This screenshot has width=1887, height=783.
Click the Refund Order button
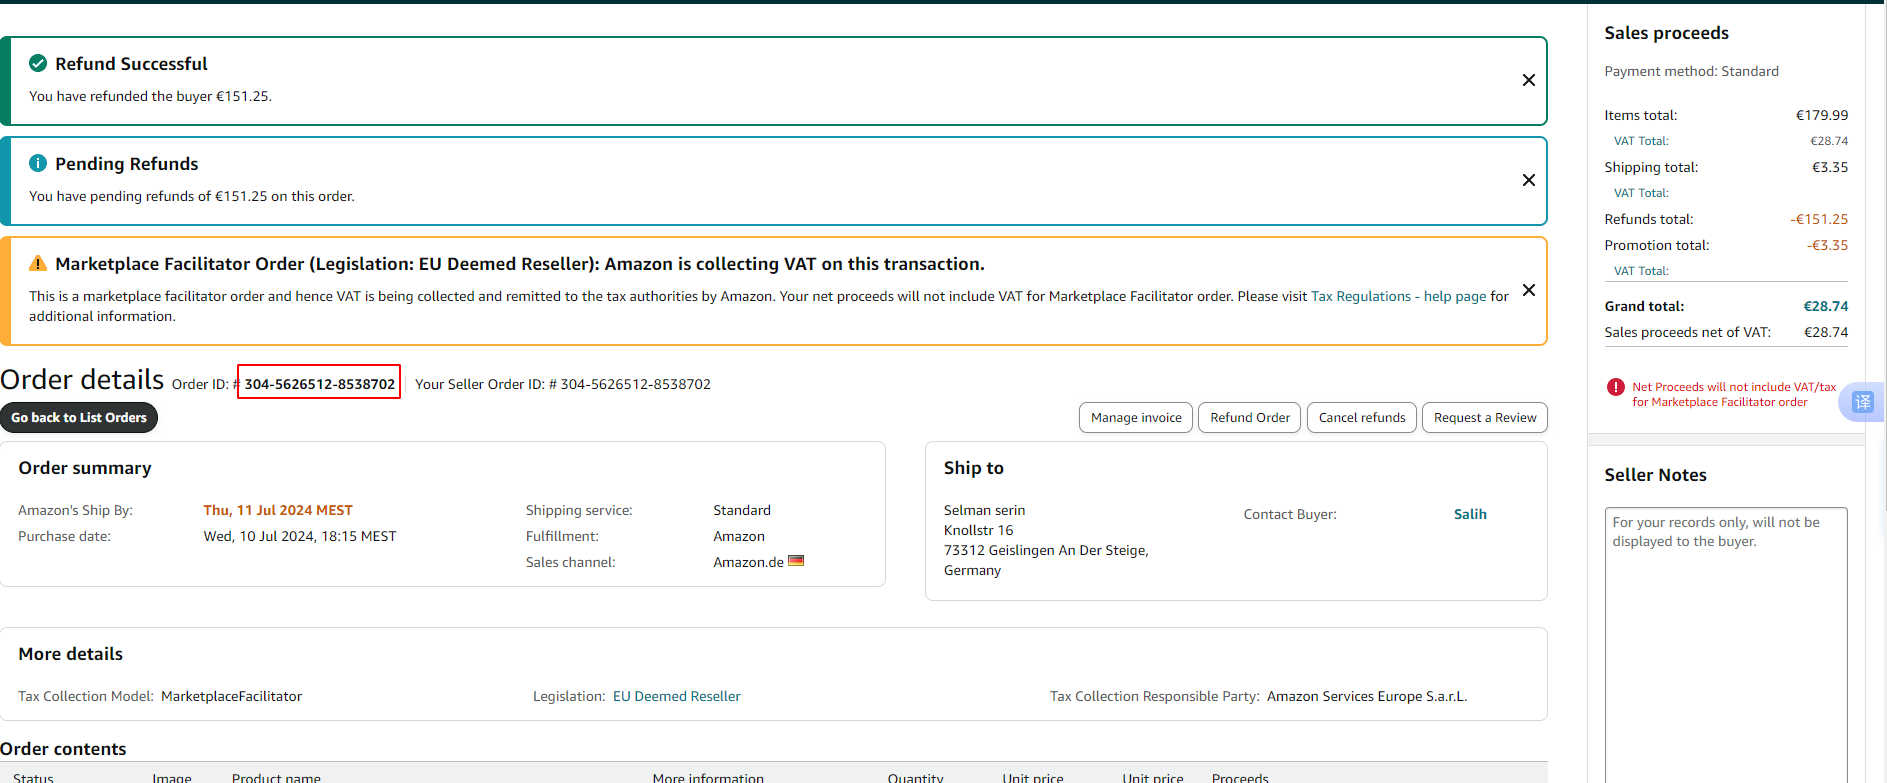tap(1249, 418)
